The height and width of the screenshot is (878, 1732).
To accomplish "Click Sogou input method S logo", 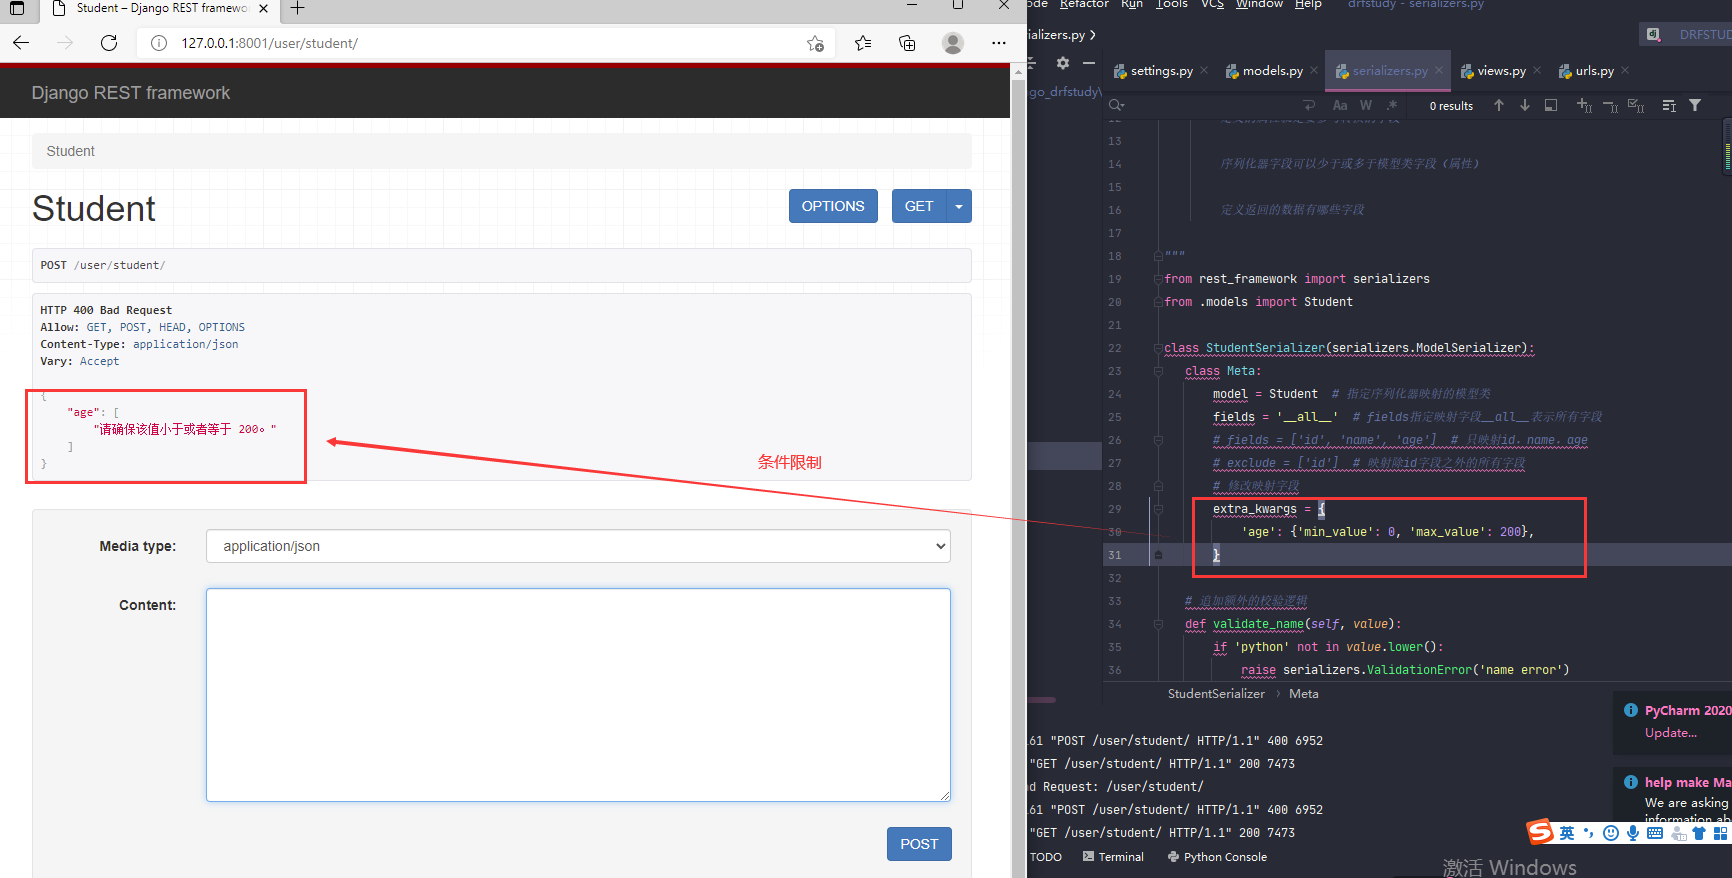I will 1540,832.
